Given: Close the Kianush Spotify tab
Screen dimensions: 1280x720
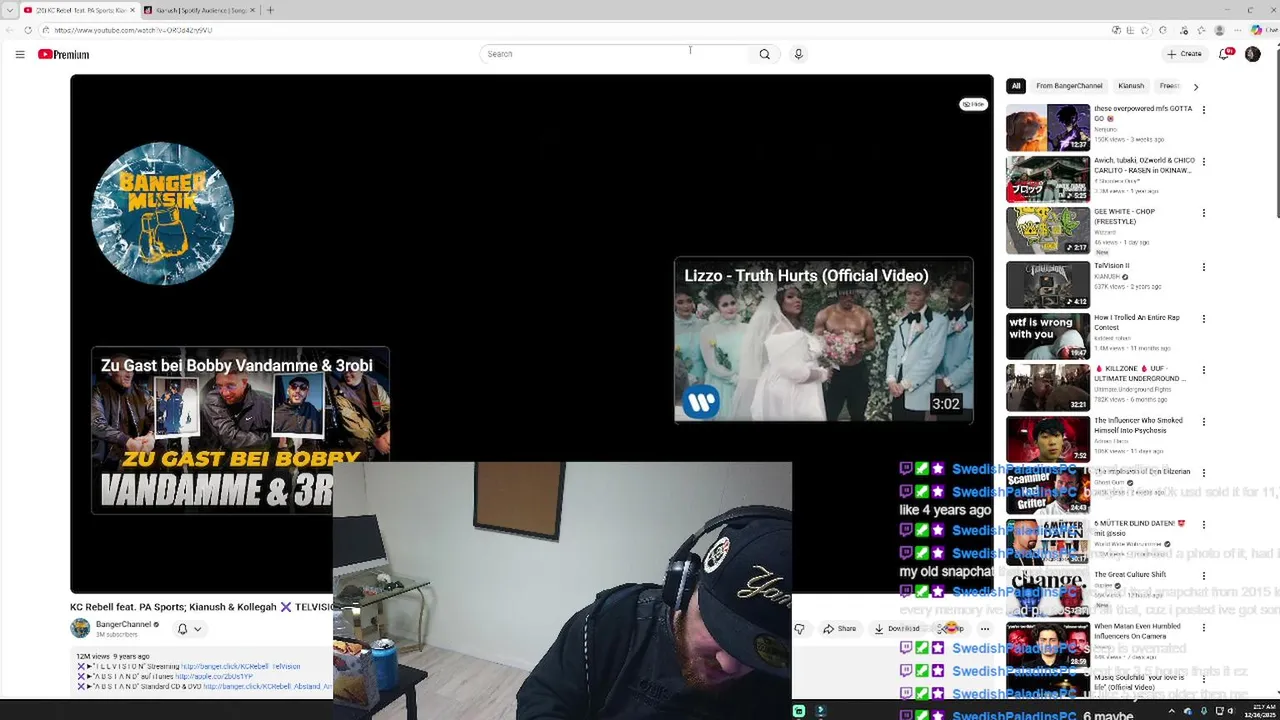Looking at the screenshot, I should click(x=252, y=10).
